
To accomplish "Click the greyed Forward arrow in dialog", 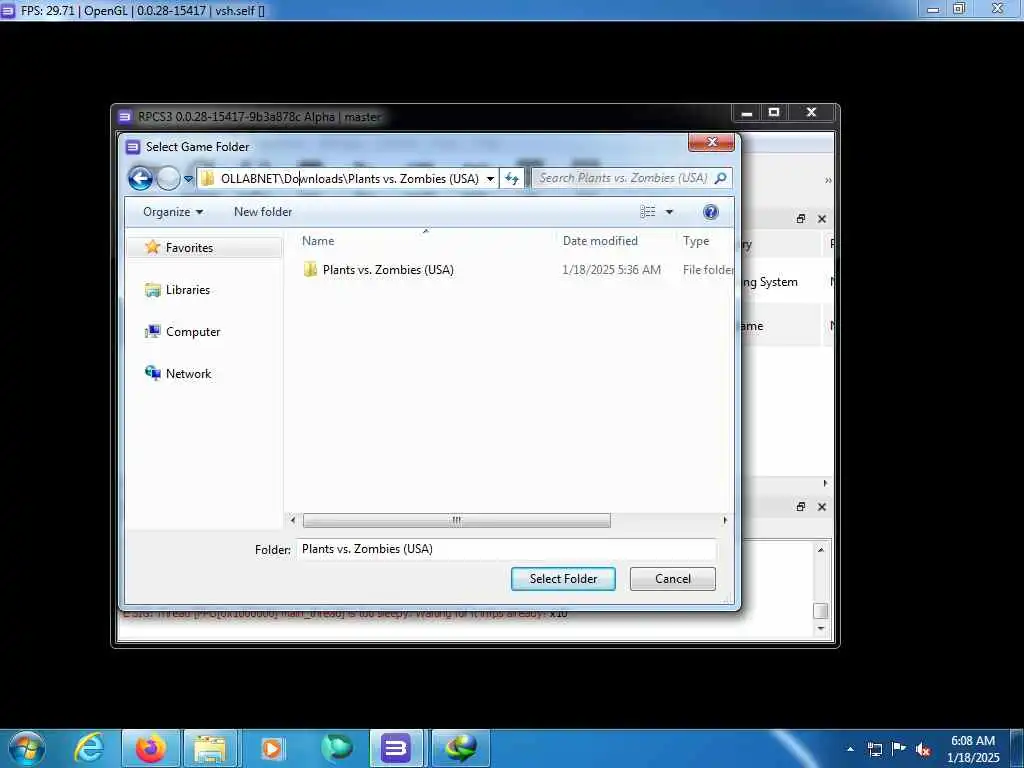I will point(168,178).
